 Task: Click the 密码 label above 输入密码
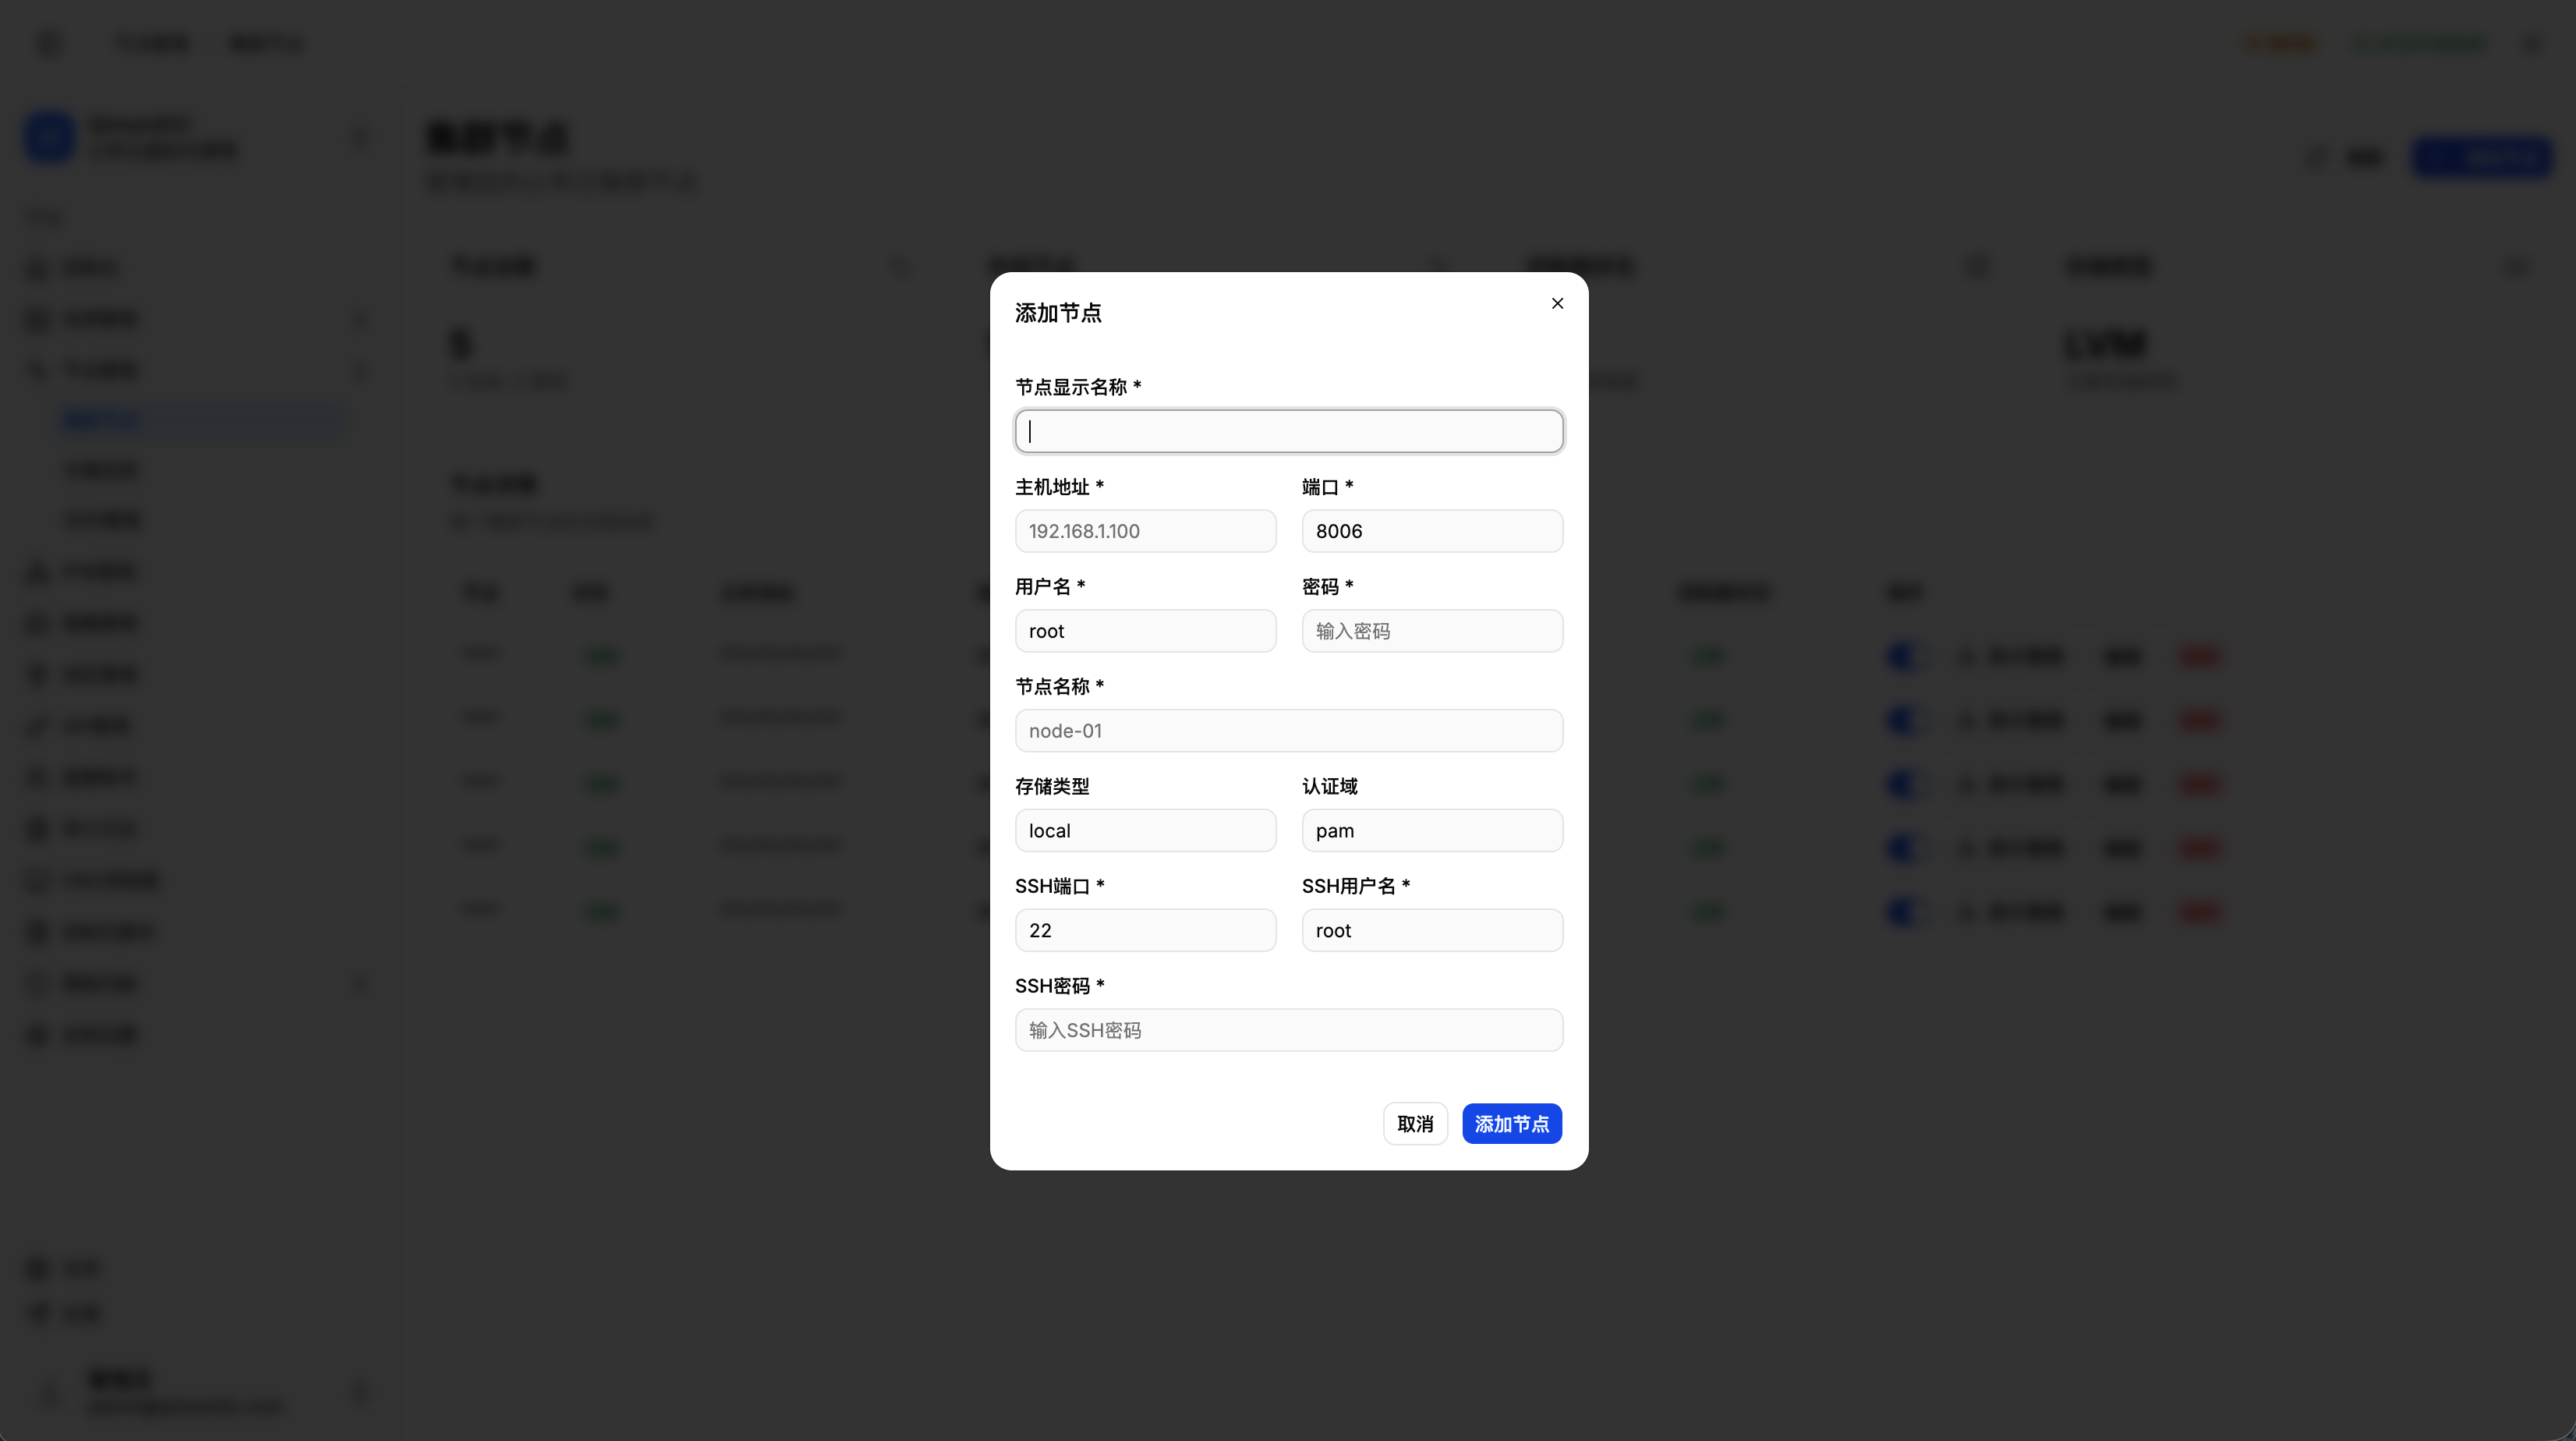click(x=1327, y=587)
